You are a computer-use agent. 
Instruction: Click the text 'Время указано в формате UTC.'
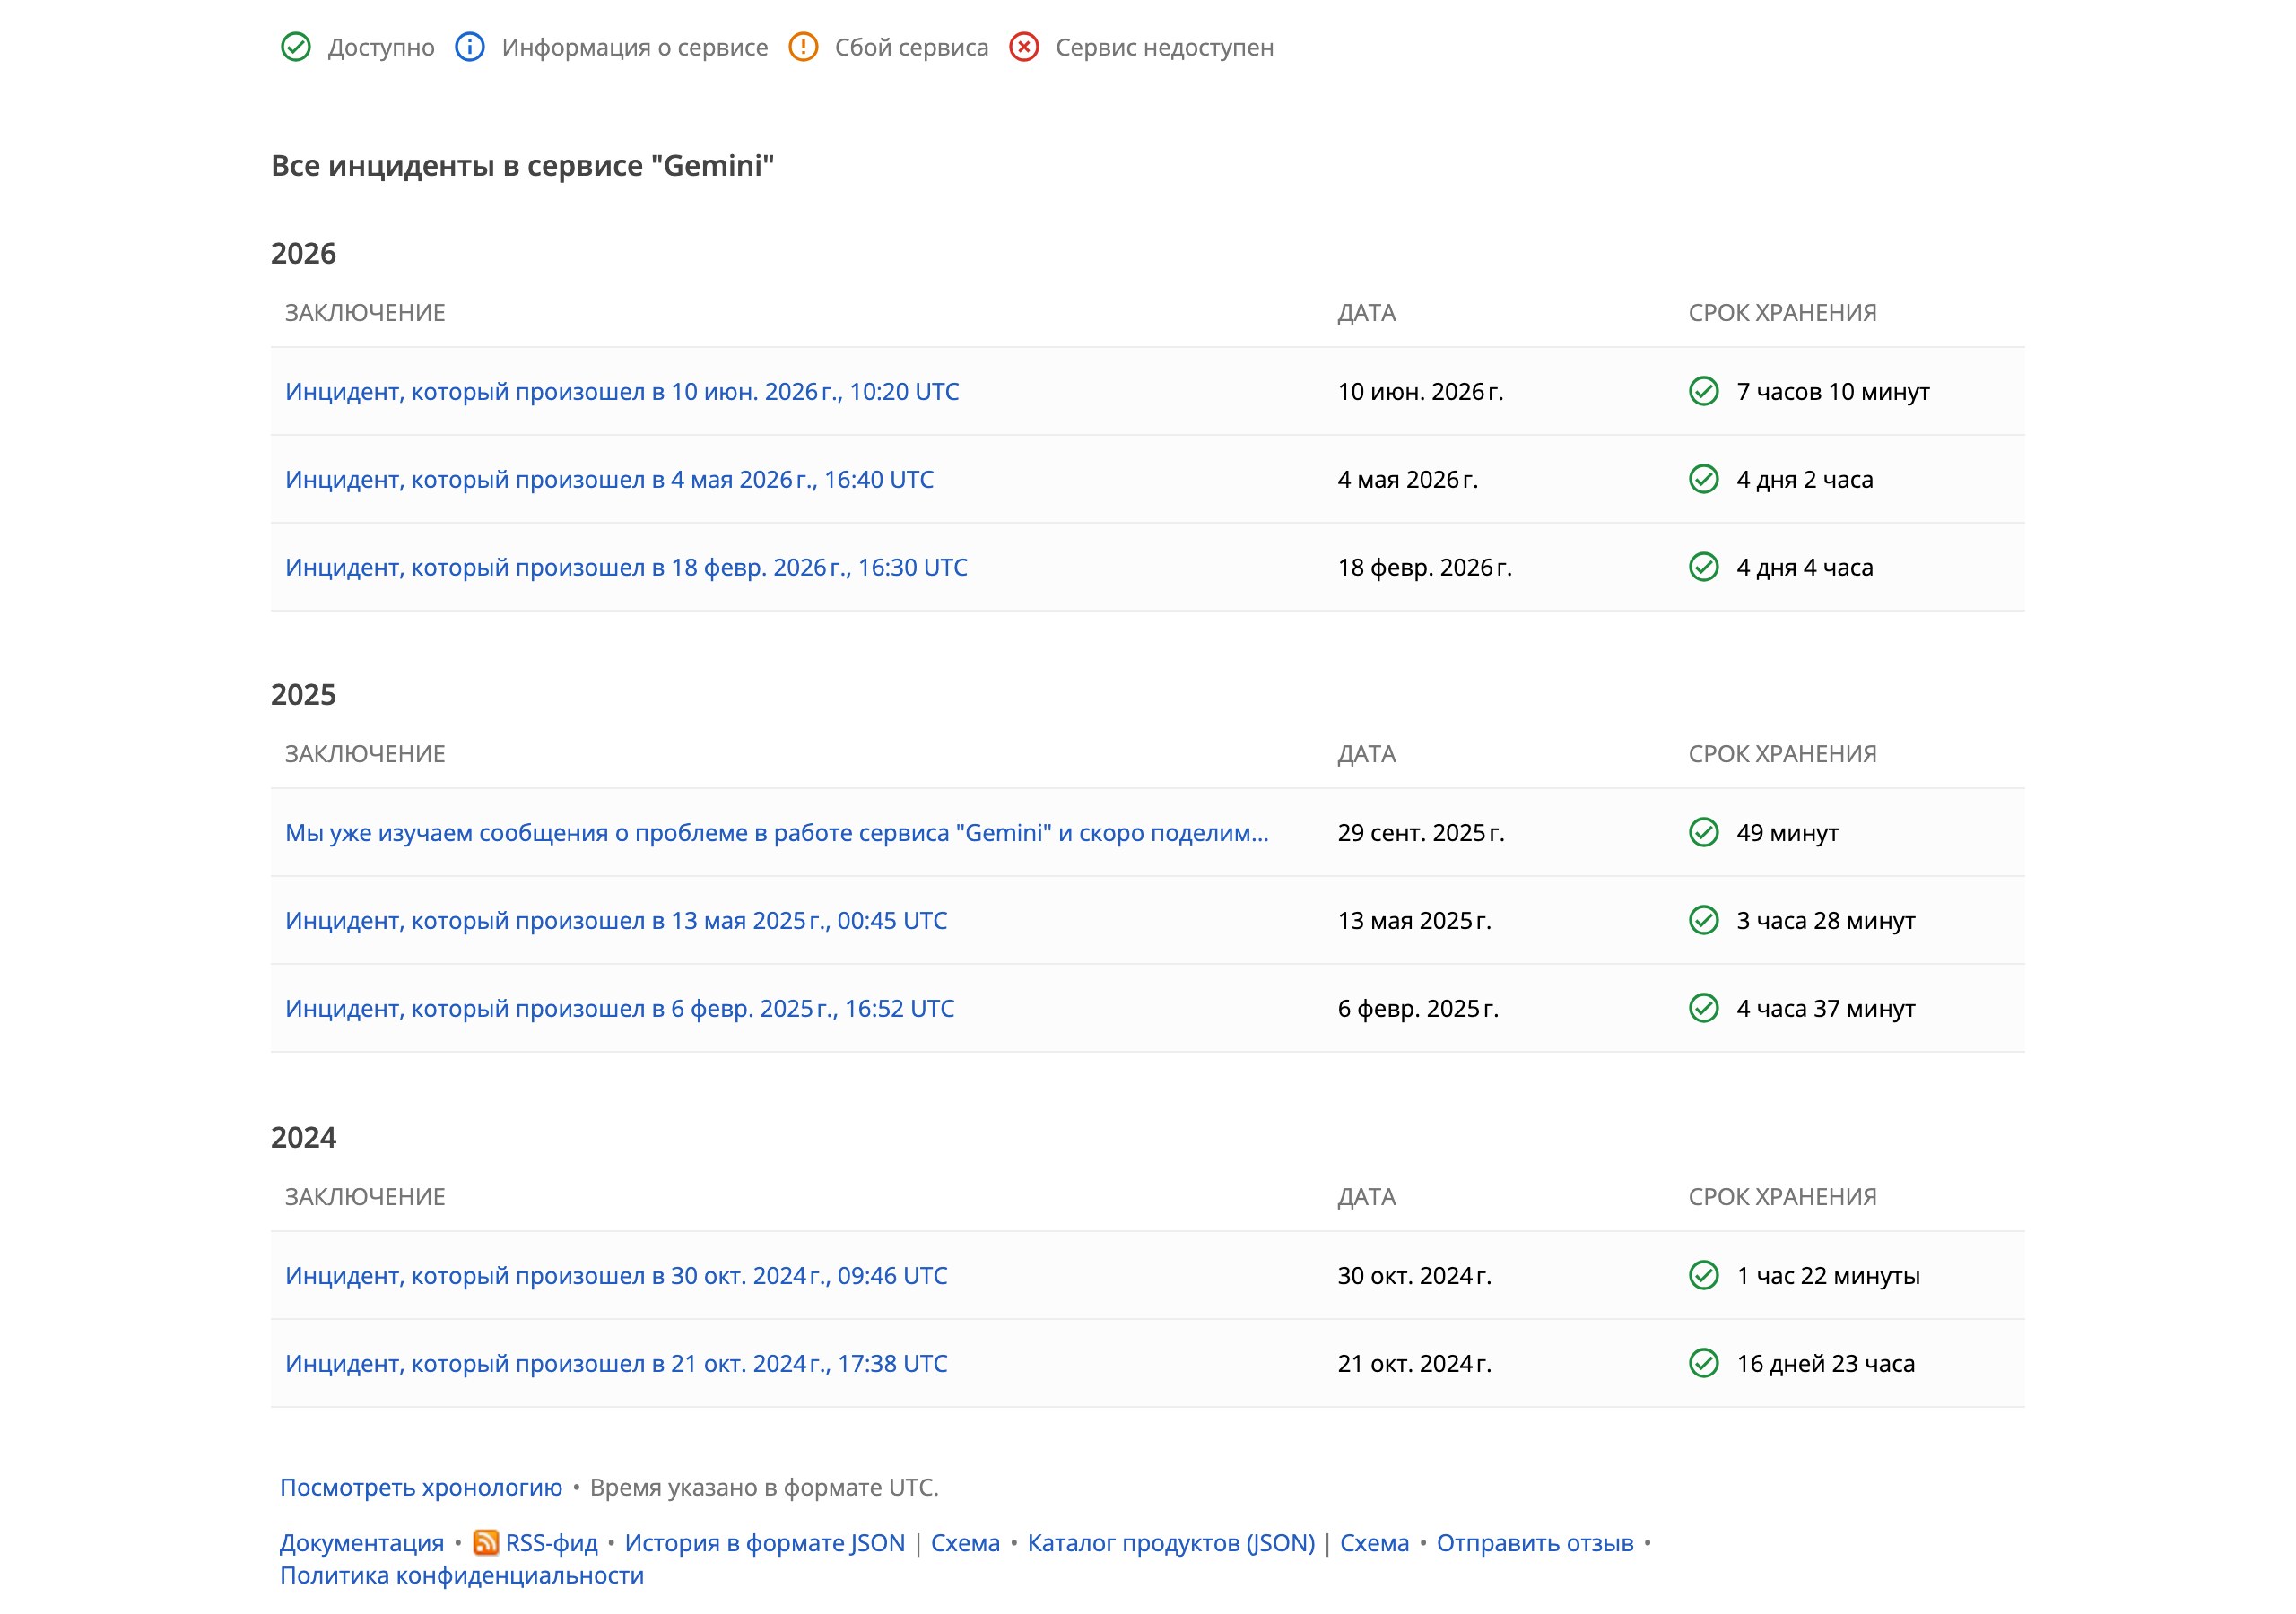764,1487
